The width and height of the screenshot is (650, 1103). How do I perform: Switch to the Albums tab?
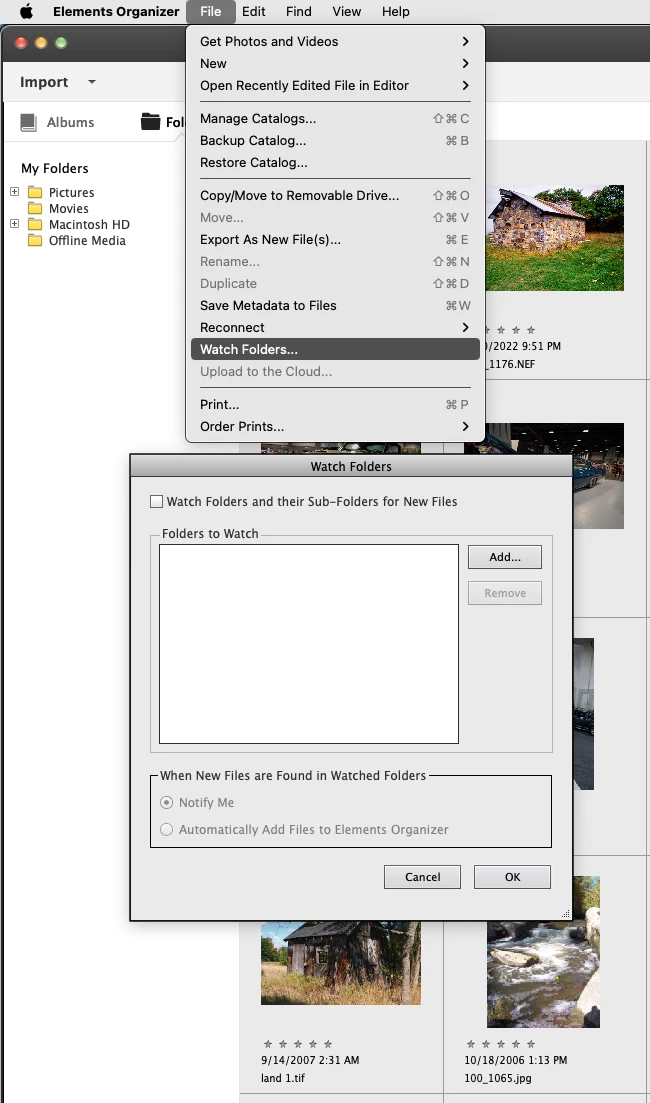click(x=57, y=122)
